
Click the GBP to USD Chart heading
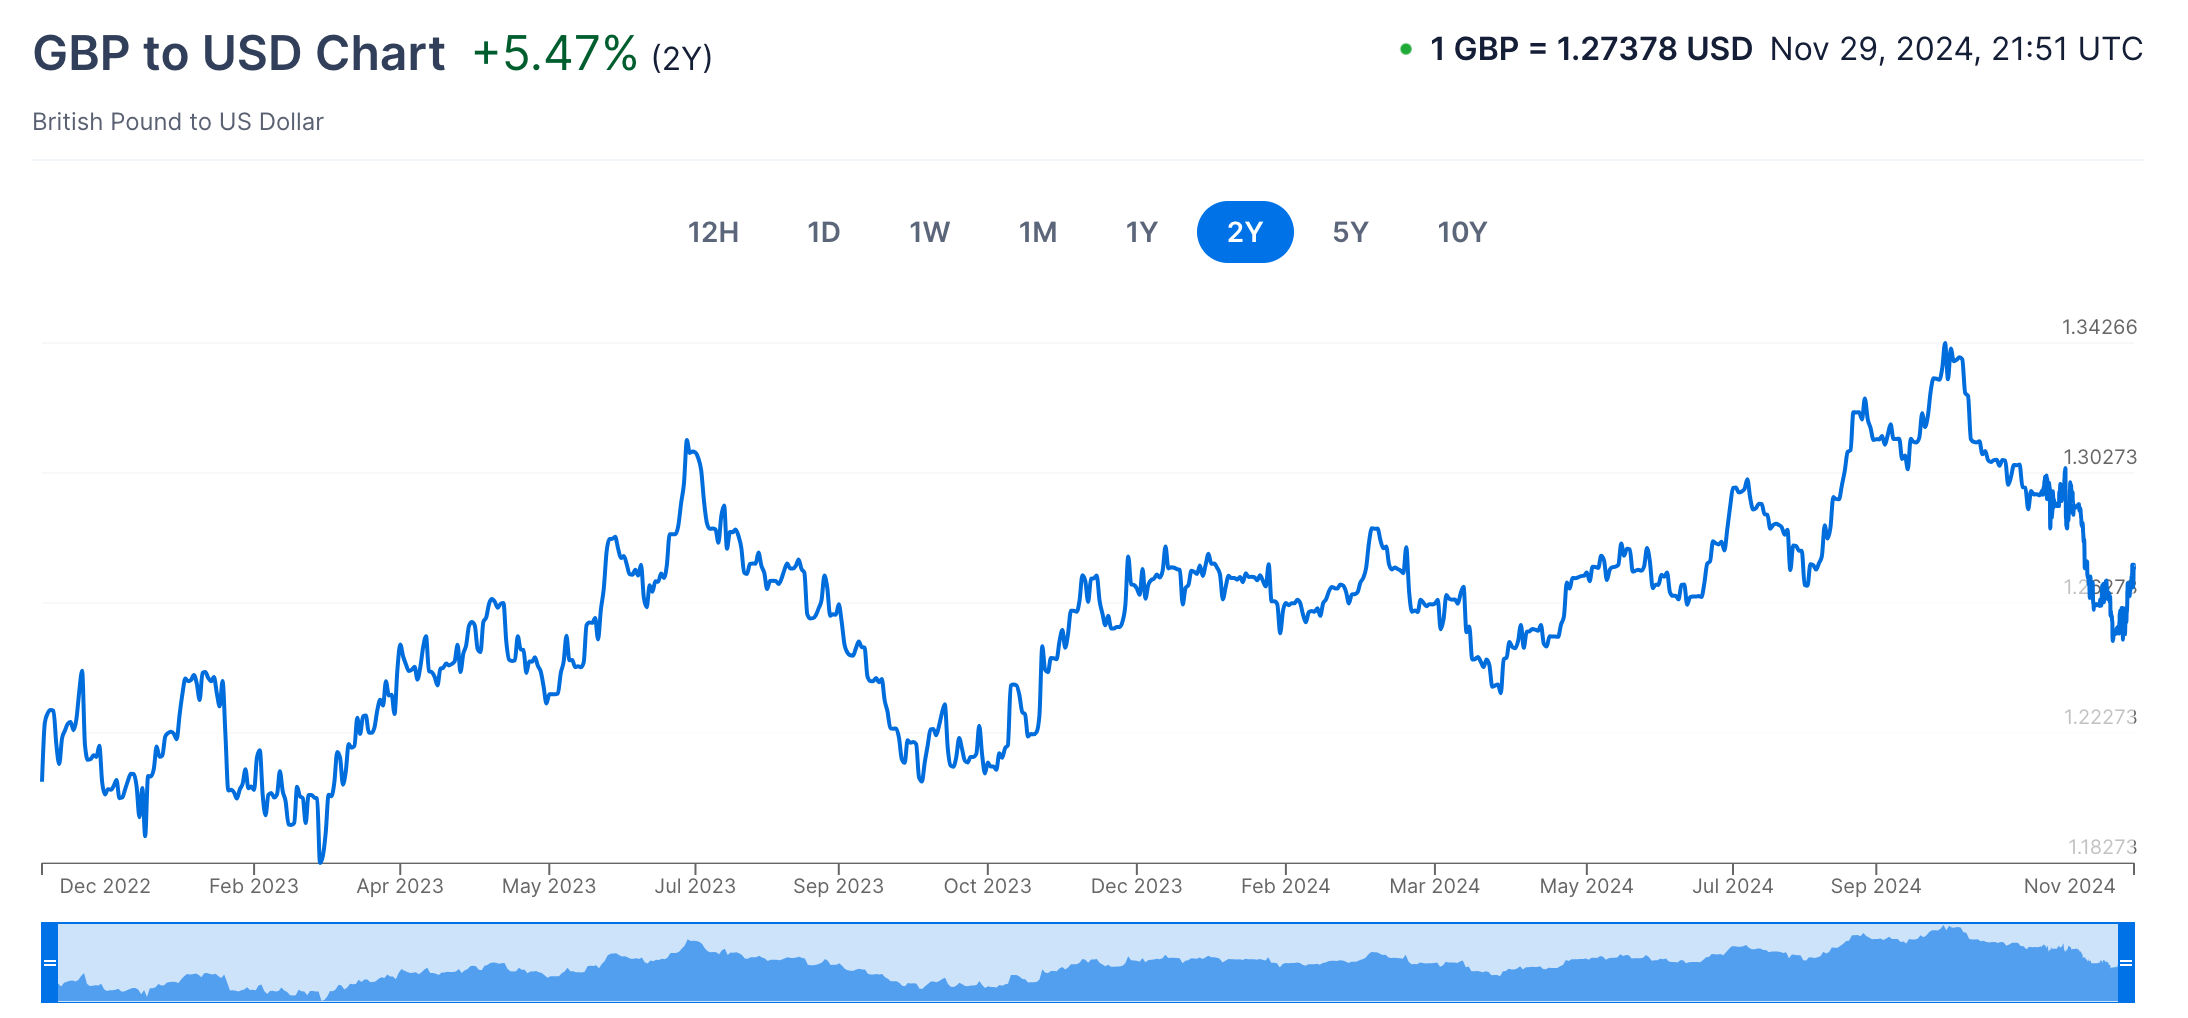[x=239, y=53]
